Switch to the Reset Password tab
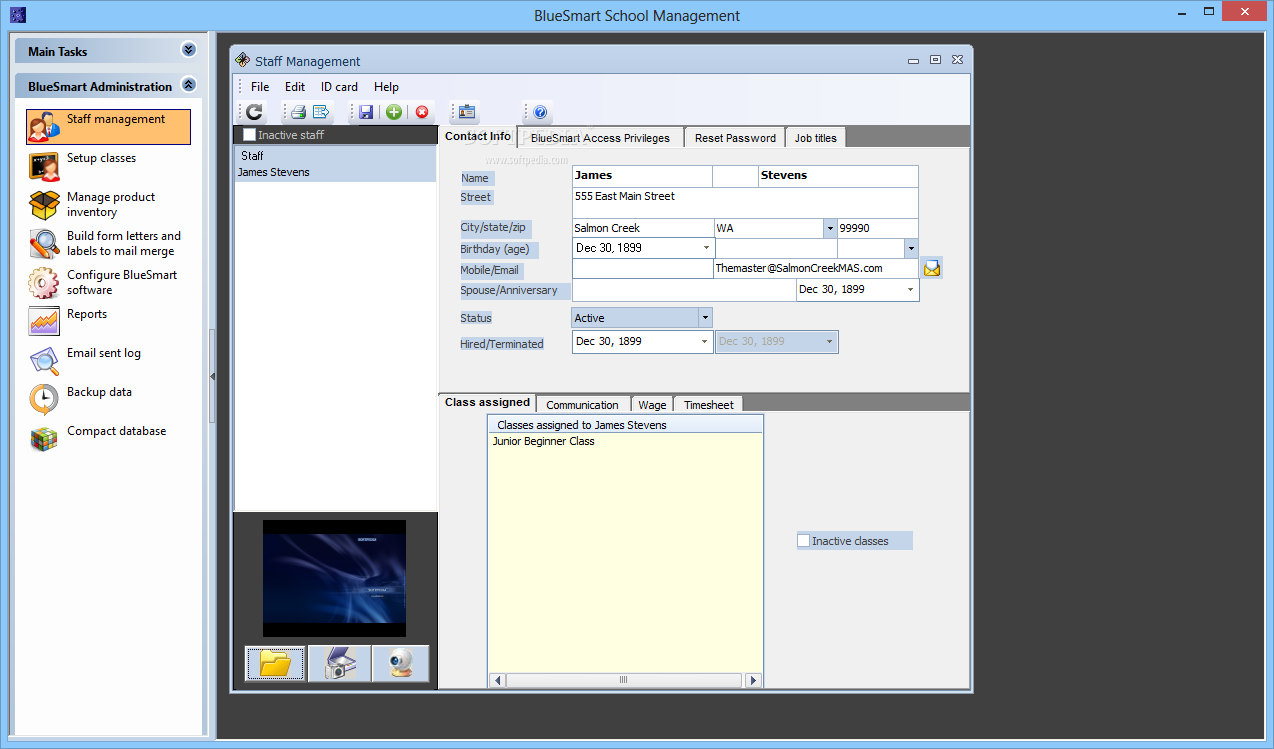 [x=735, y=138]
